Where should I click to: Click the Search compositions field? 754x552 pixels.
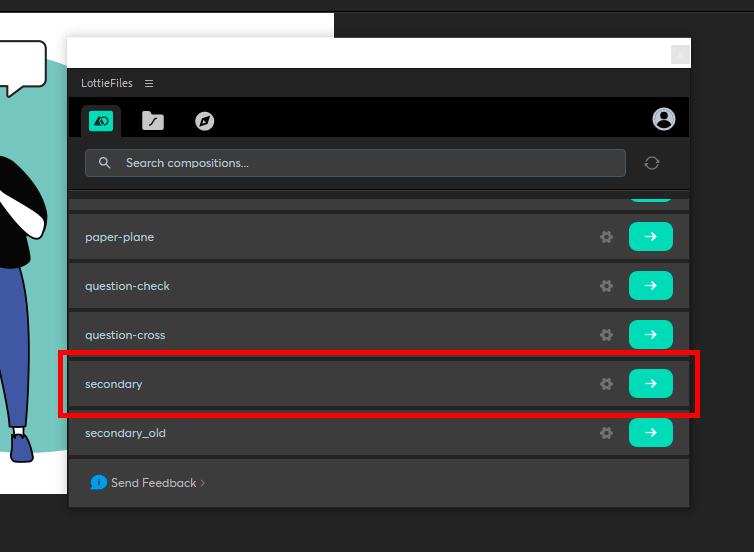(355, 163)
